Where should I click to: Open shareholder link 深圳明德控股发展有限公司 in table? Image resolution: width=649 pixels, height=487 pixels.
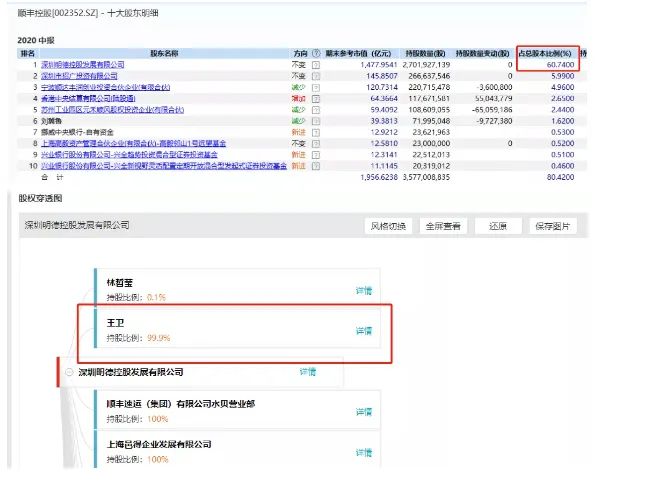click(x=82, y=65)
